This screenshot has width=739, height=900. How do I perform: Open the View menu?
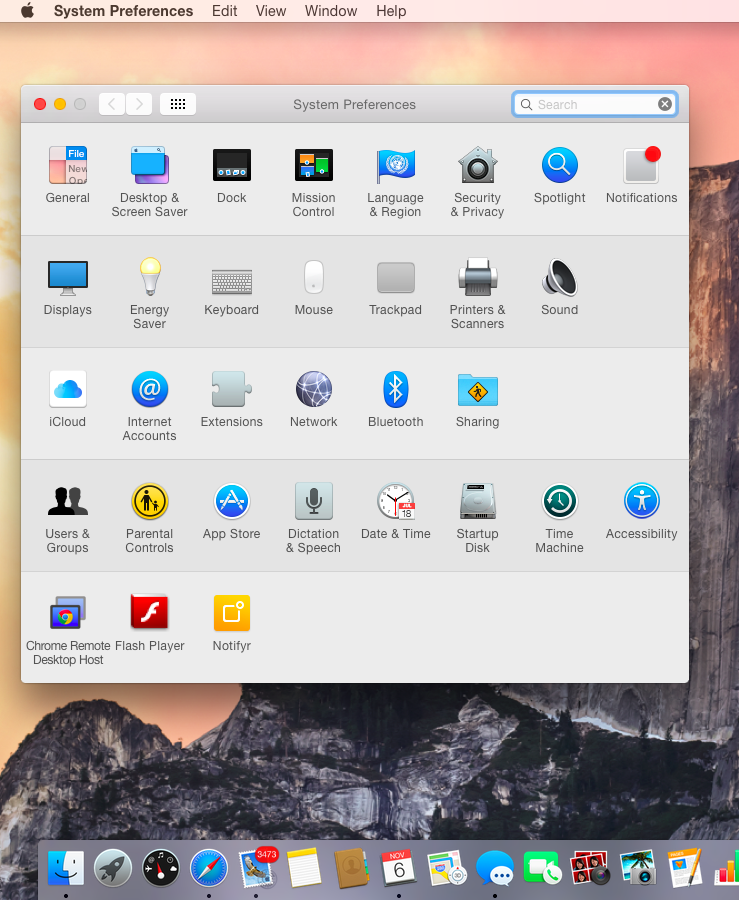(270, 11)
